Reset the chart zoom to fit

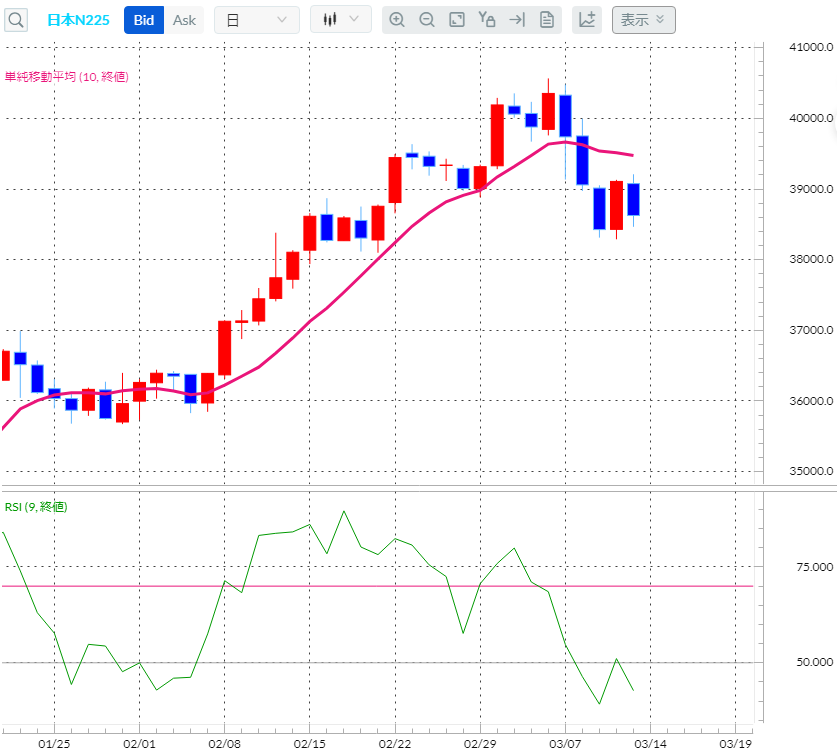[457, 19]
